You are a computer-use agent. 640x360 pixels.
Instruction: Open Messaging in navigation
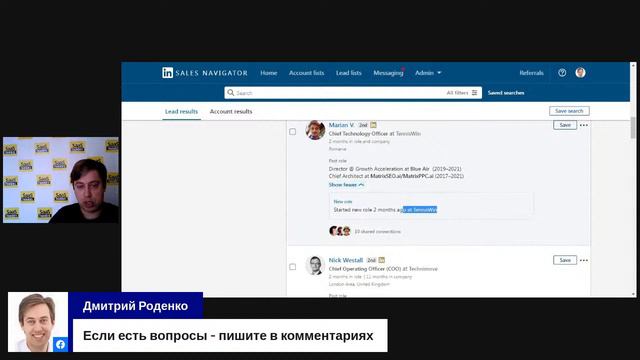(x=388, y=73)
